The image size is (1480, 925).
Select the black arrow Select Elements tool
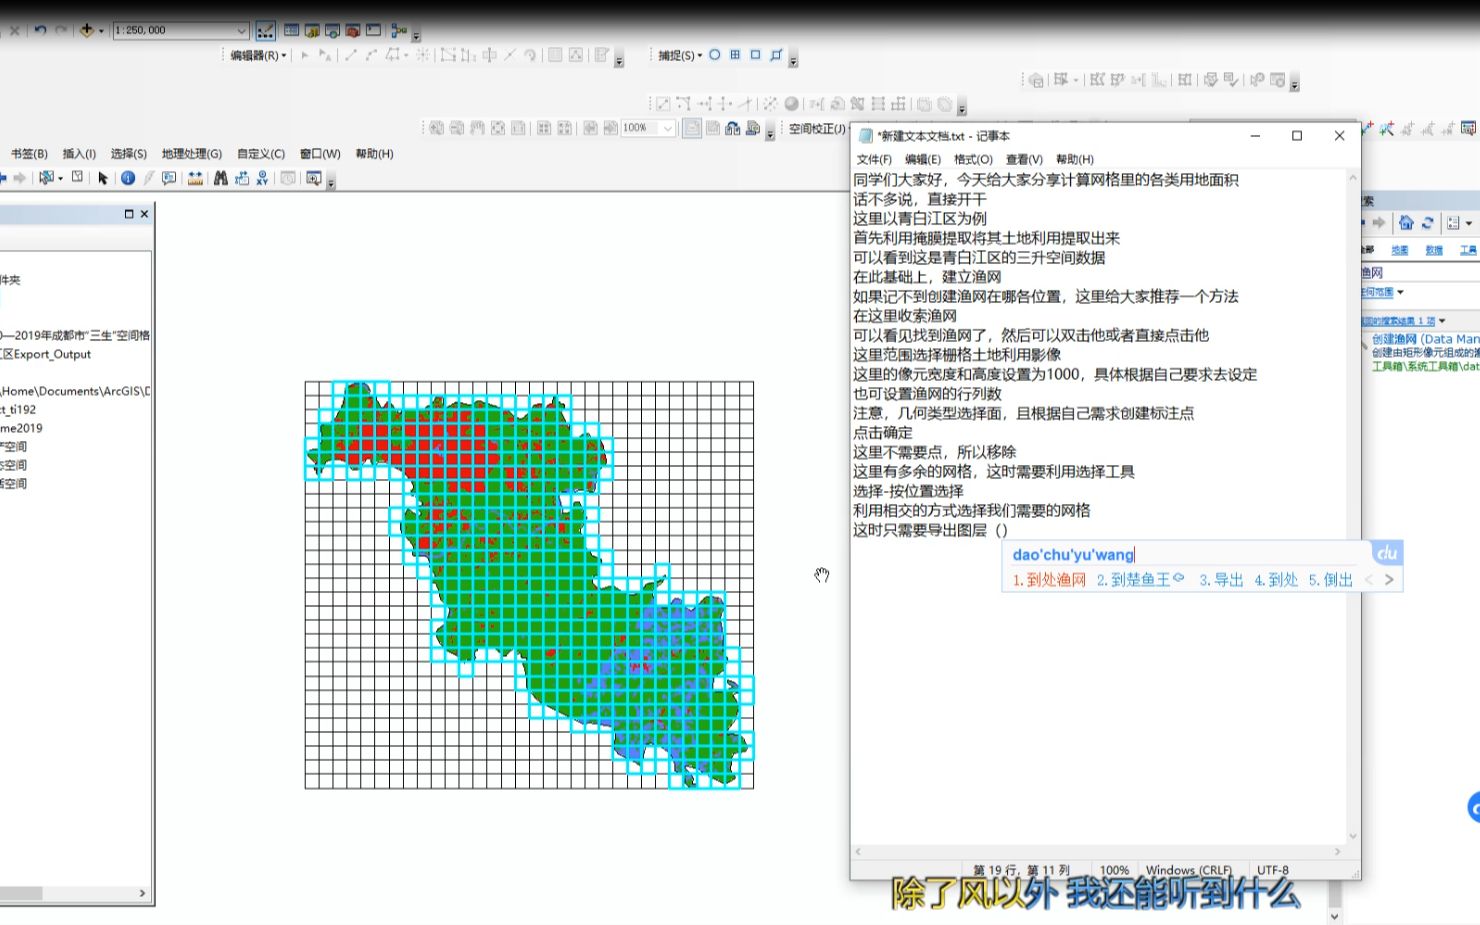(x=103, y=178)
